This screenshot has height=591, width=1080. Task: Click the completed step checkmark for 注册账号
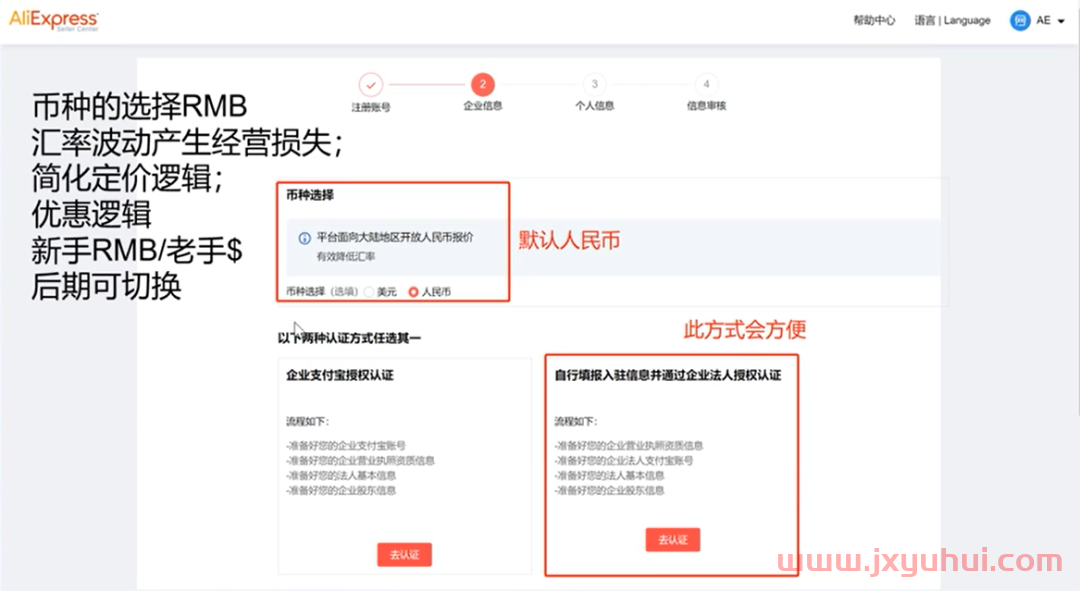click(371, 85)
